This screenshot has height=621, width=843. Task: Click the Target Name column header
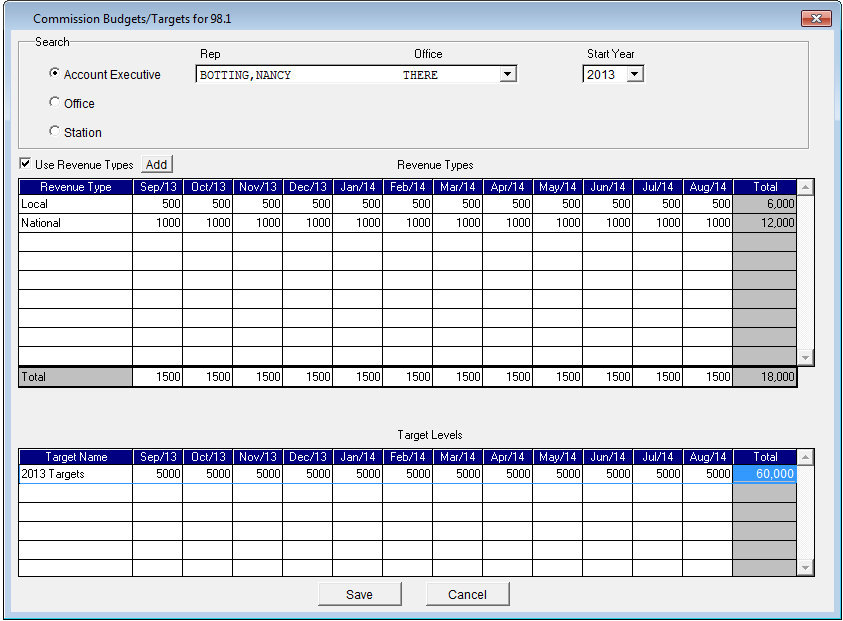click(75, 457)
